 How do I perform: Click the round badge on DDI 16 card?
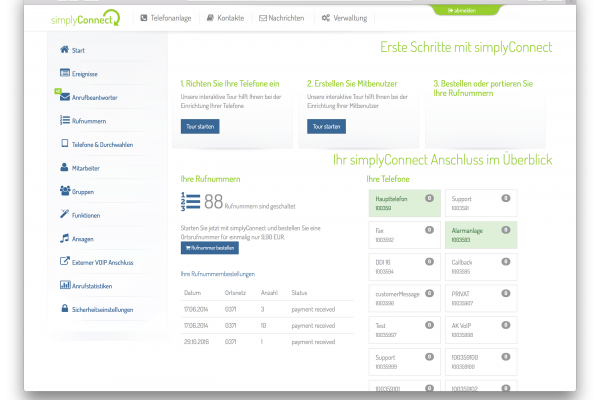tap(429, 262)
